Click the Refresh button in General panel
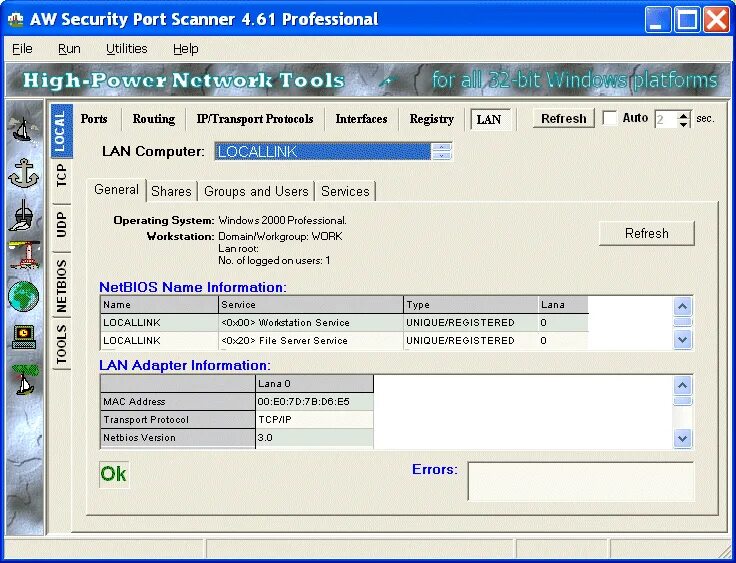The width and height of the screenshot is (736, 563). pyautogui.click(x=646, y=233)
